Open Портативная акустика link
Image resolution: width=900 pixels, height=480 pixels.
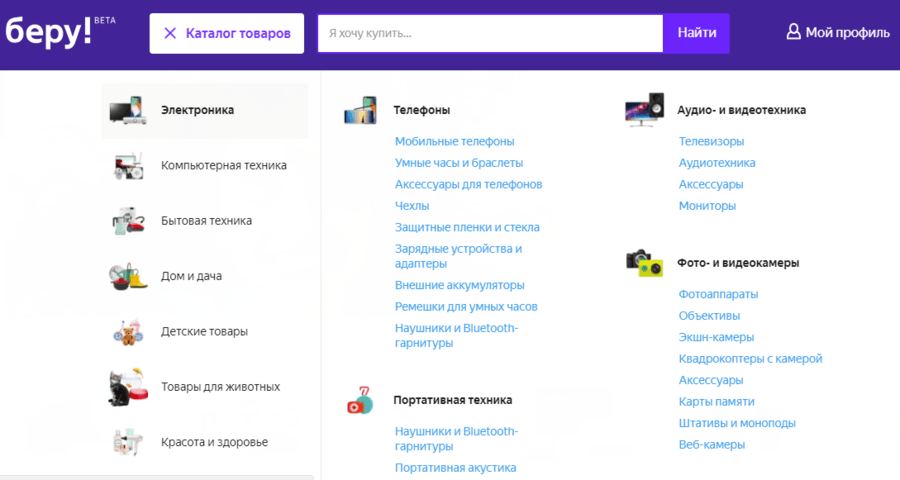click(456, 467)
